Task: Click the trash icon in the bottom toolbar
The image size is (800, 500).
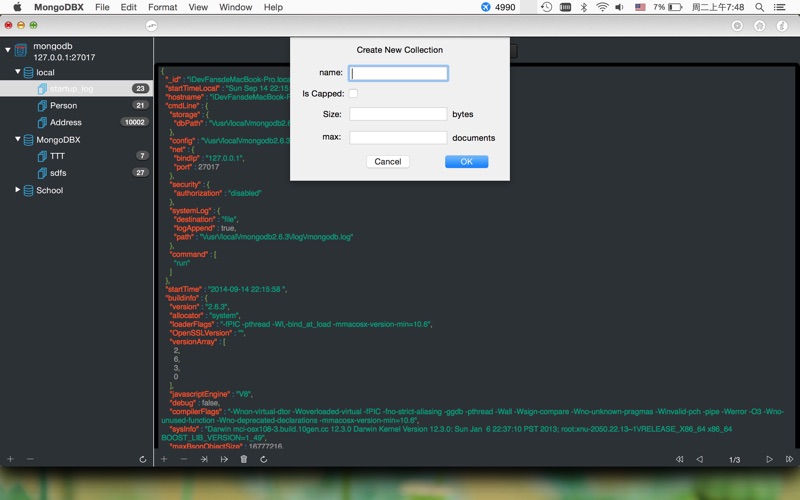Action: [244, 459]
